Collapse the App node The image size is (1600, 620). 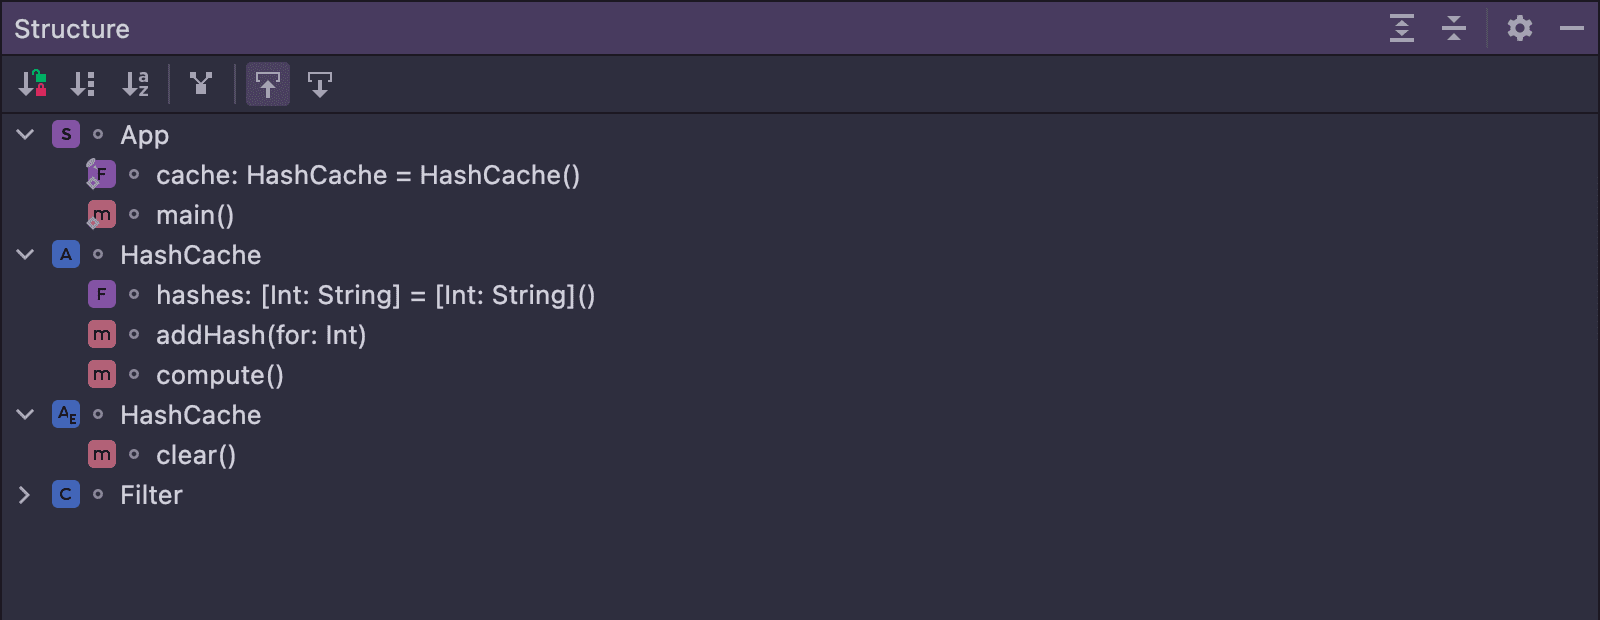[24, 134]
